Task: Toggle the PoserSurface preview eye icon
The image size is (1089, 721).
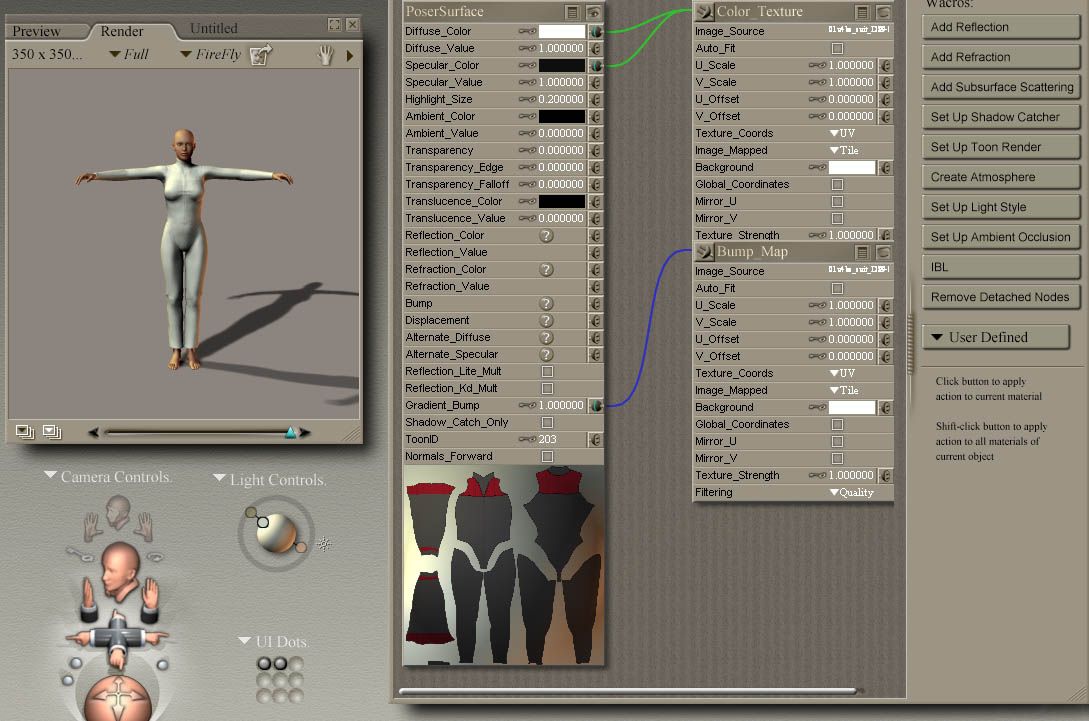Action: coord(594,12)
